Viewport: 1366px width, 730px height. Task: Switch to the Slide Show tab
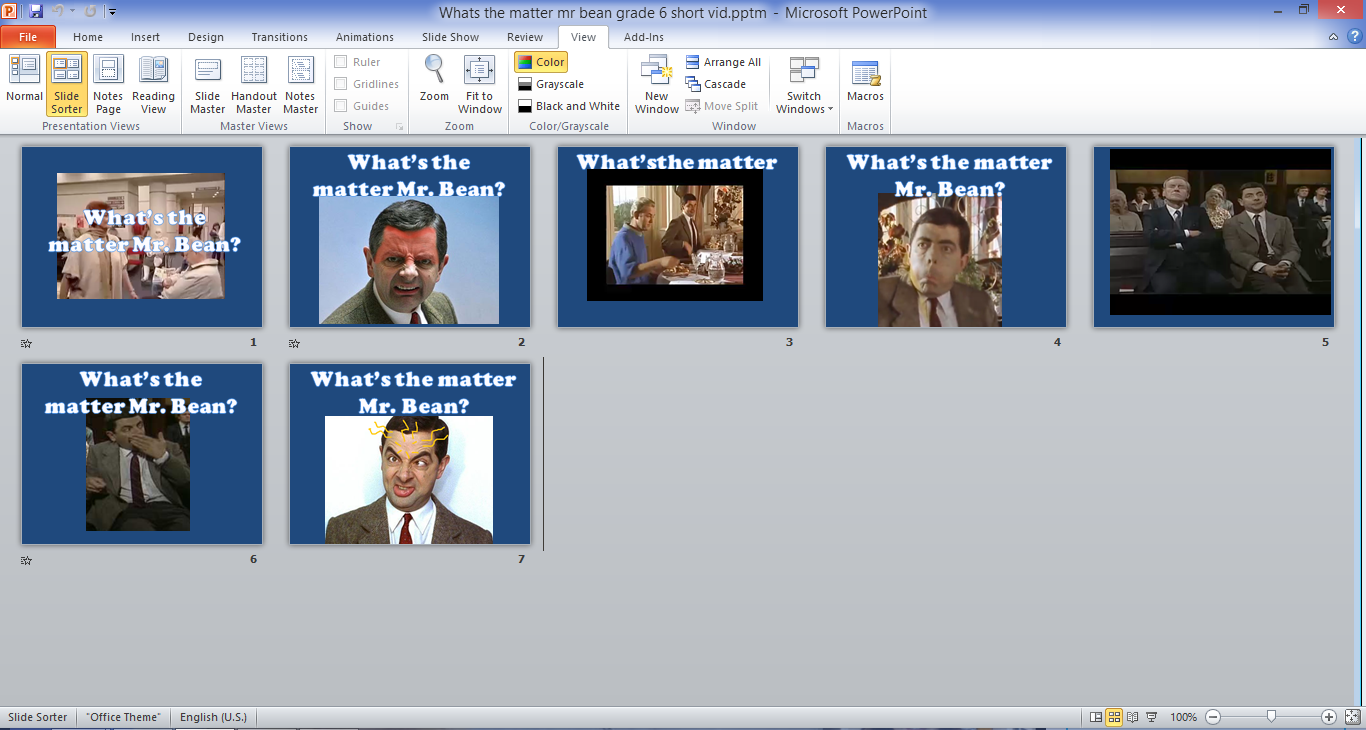pyautogui.click(x=451, y=37)
